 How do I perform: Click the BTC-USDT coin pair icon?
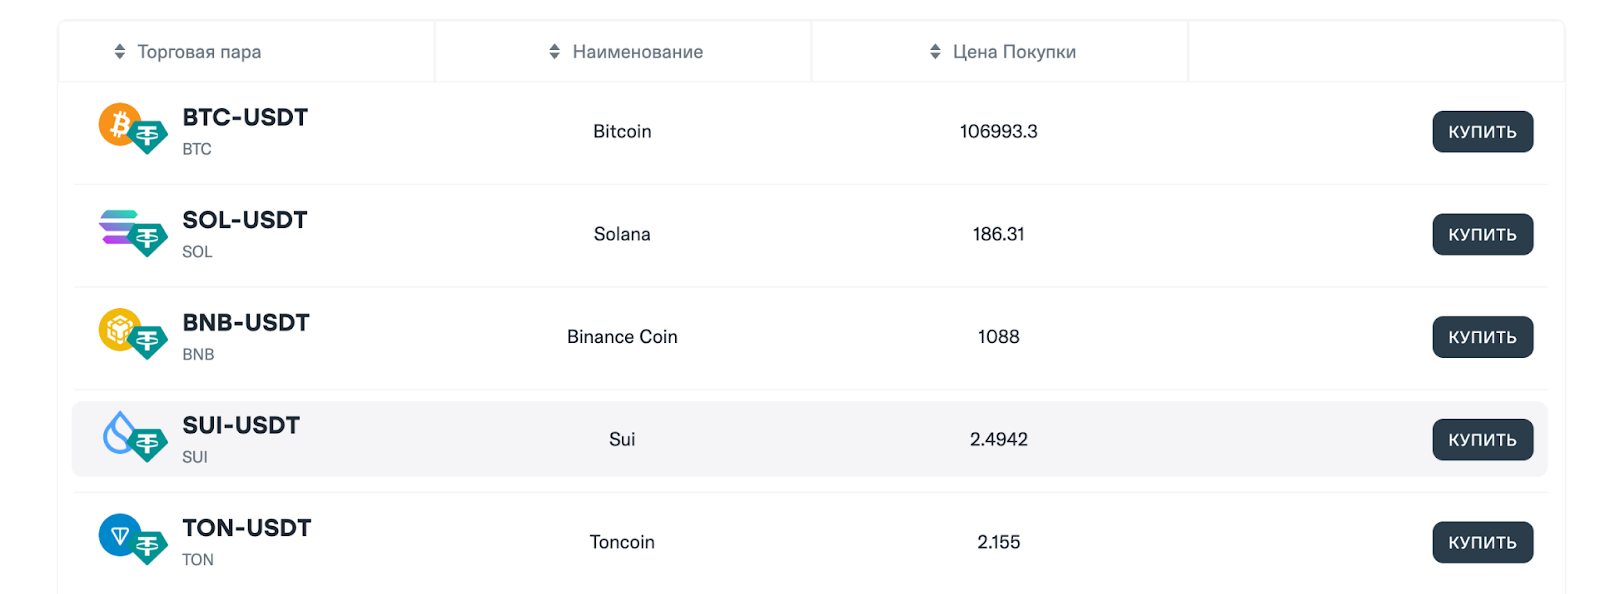[132, 129]
